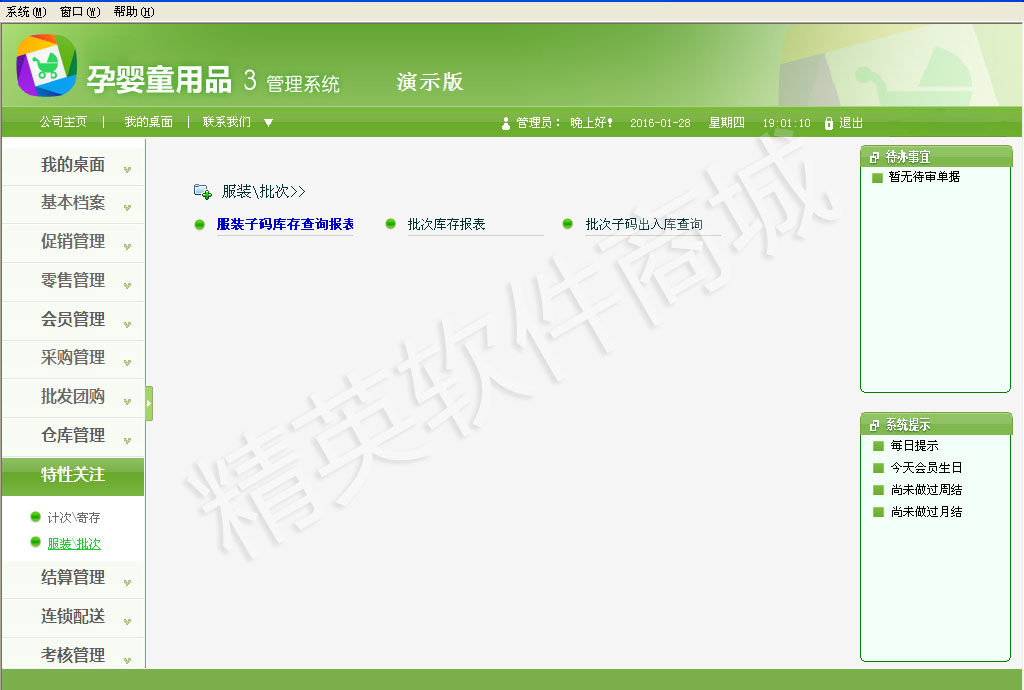The image size is (1024, 690).
Task: Open the 窗口(W) menu
Action: 80,12
